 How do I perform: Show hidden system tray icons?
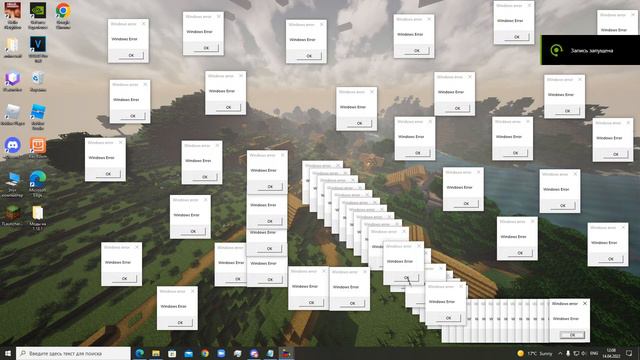(560, 353)
